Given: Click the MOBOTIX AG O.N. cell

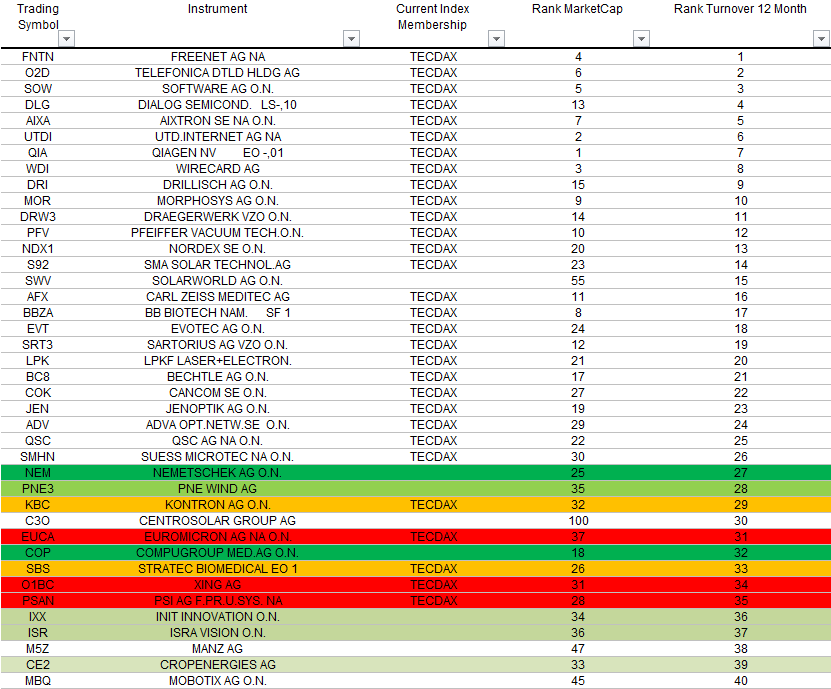Looking at the screenshot, I should point(217,681).
